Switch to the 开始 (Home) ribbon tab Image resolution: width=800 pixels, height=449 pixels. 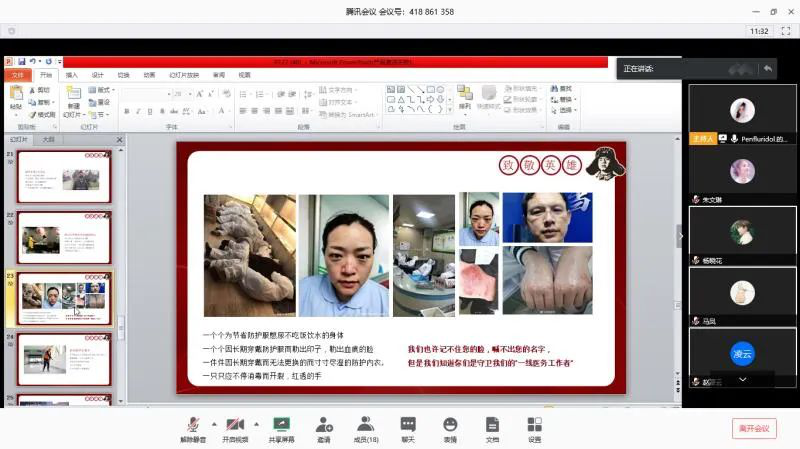click(x=46, y=75)
